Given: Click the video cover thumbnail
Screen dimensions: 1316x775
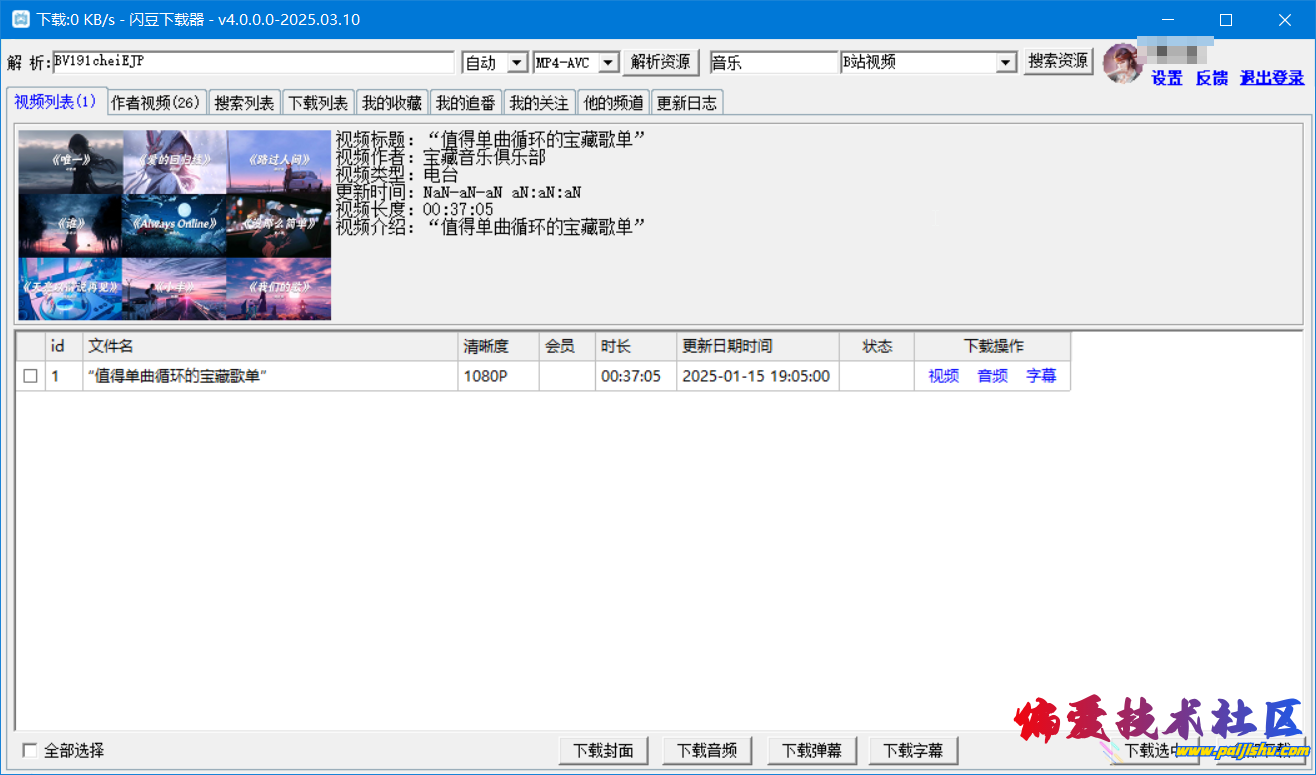Looking at the screenshot, I should [x=174, y=225].
